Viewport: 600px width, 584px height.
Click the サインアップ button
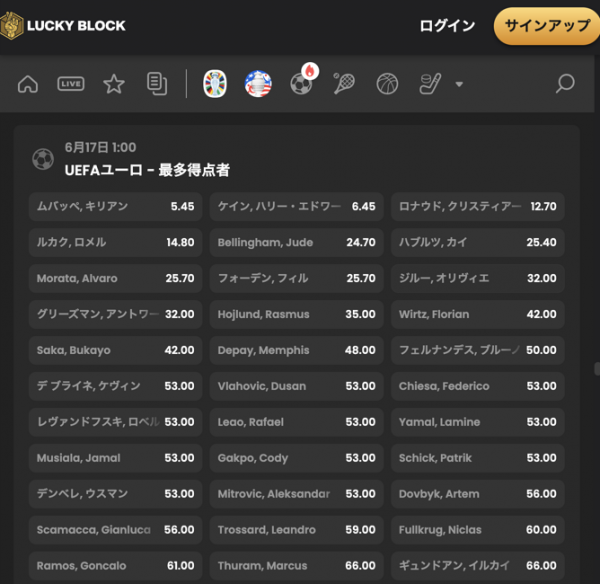point(547,26)
